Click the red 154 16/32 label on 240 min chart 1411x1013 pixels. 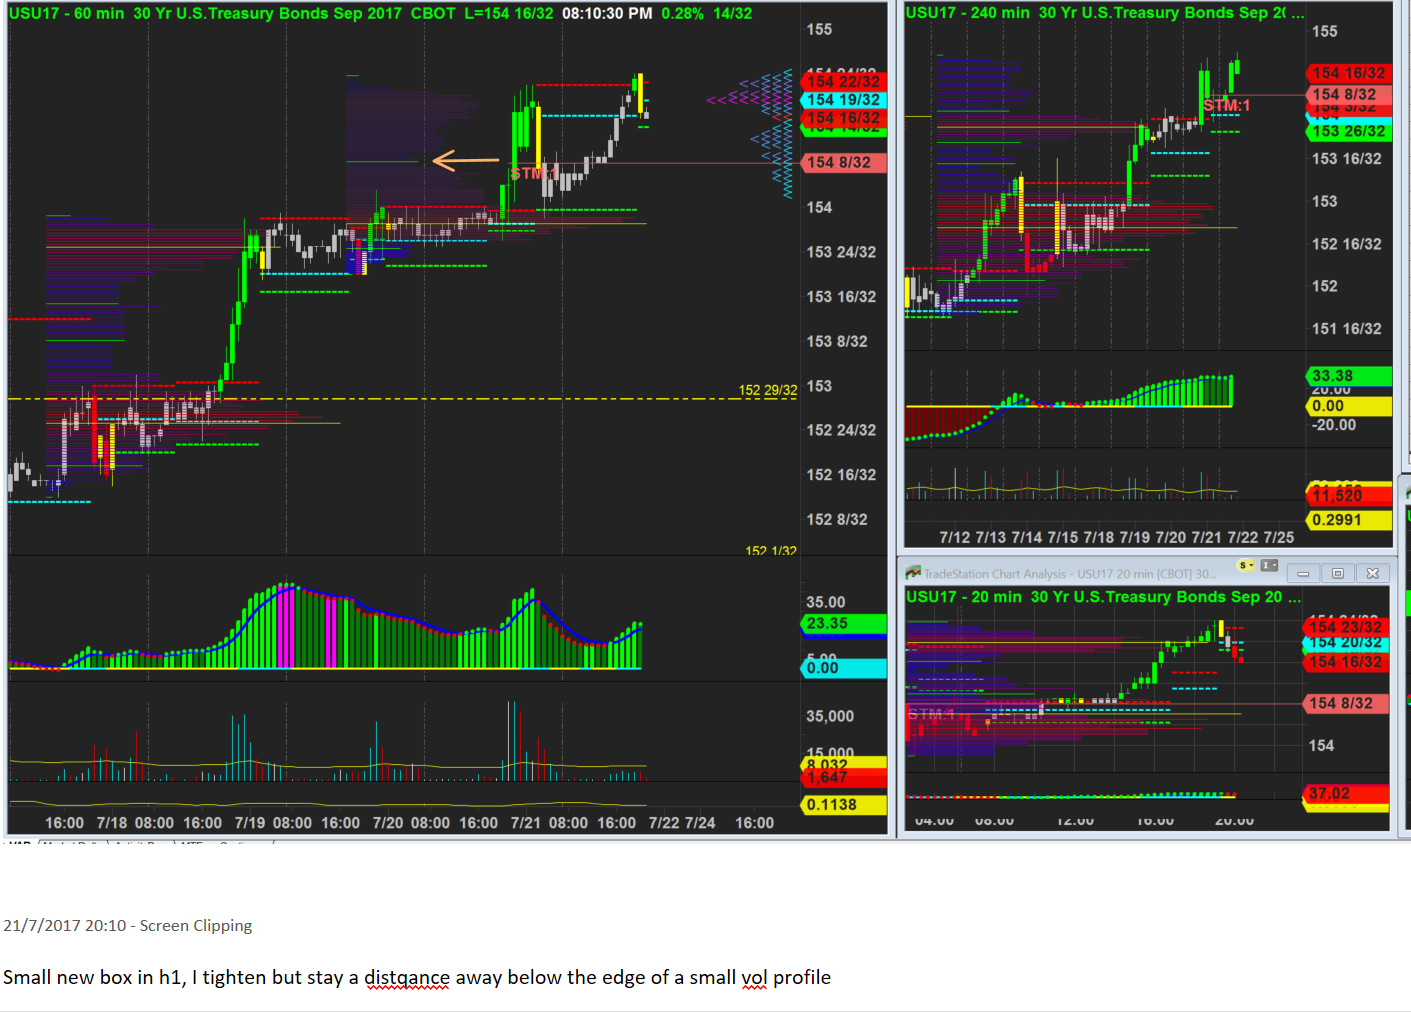coord(1349,73)
